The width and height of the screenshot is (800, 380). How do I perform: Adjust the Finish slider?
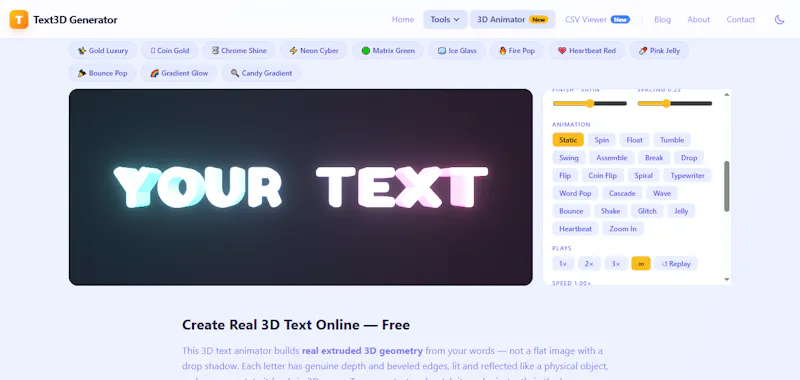tap(590, 104)
